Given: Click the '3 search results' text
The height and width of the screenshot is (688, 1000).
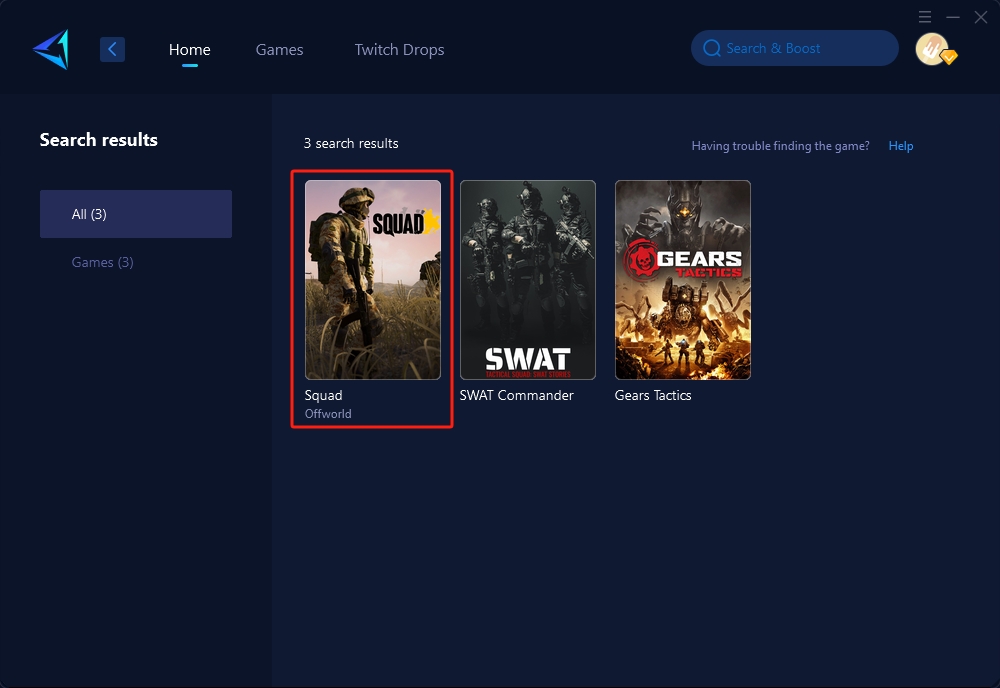Looking at the screenshot, I should tap(351, 143).
